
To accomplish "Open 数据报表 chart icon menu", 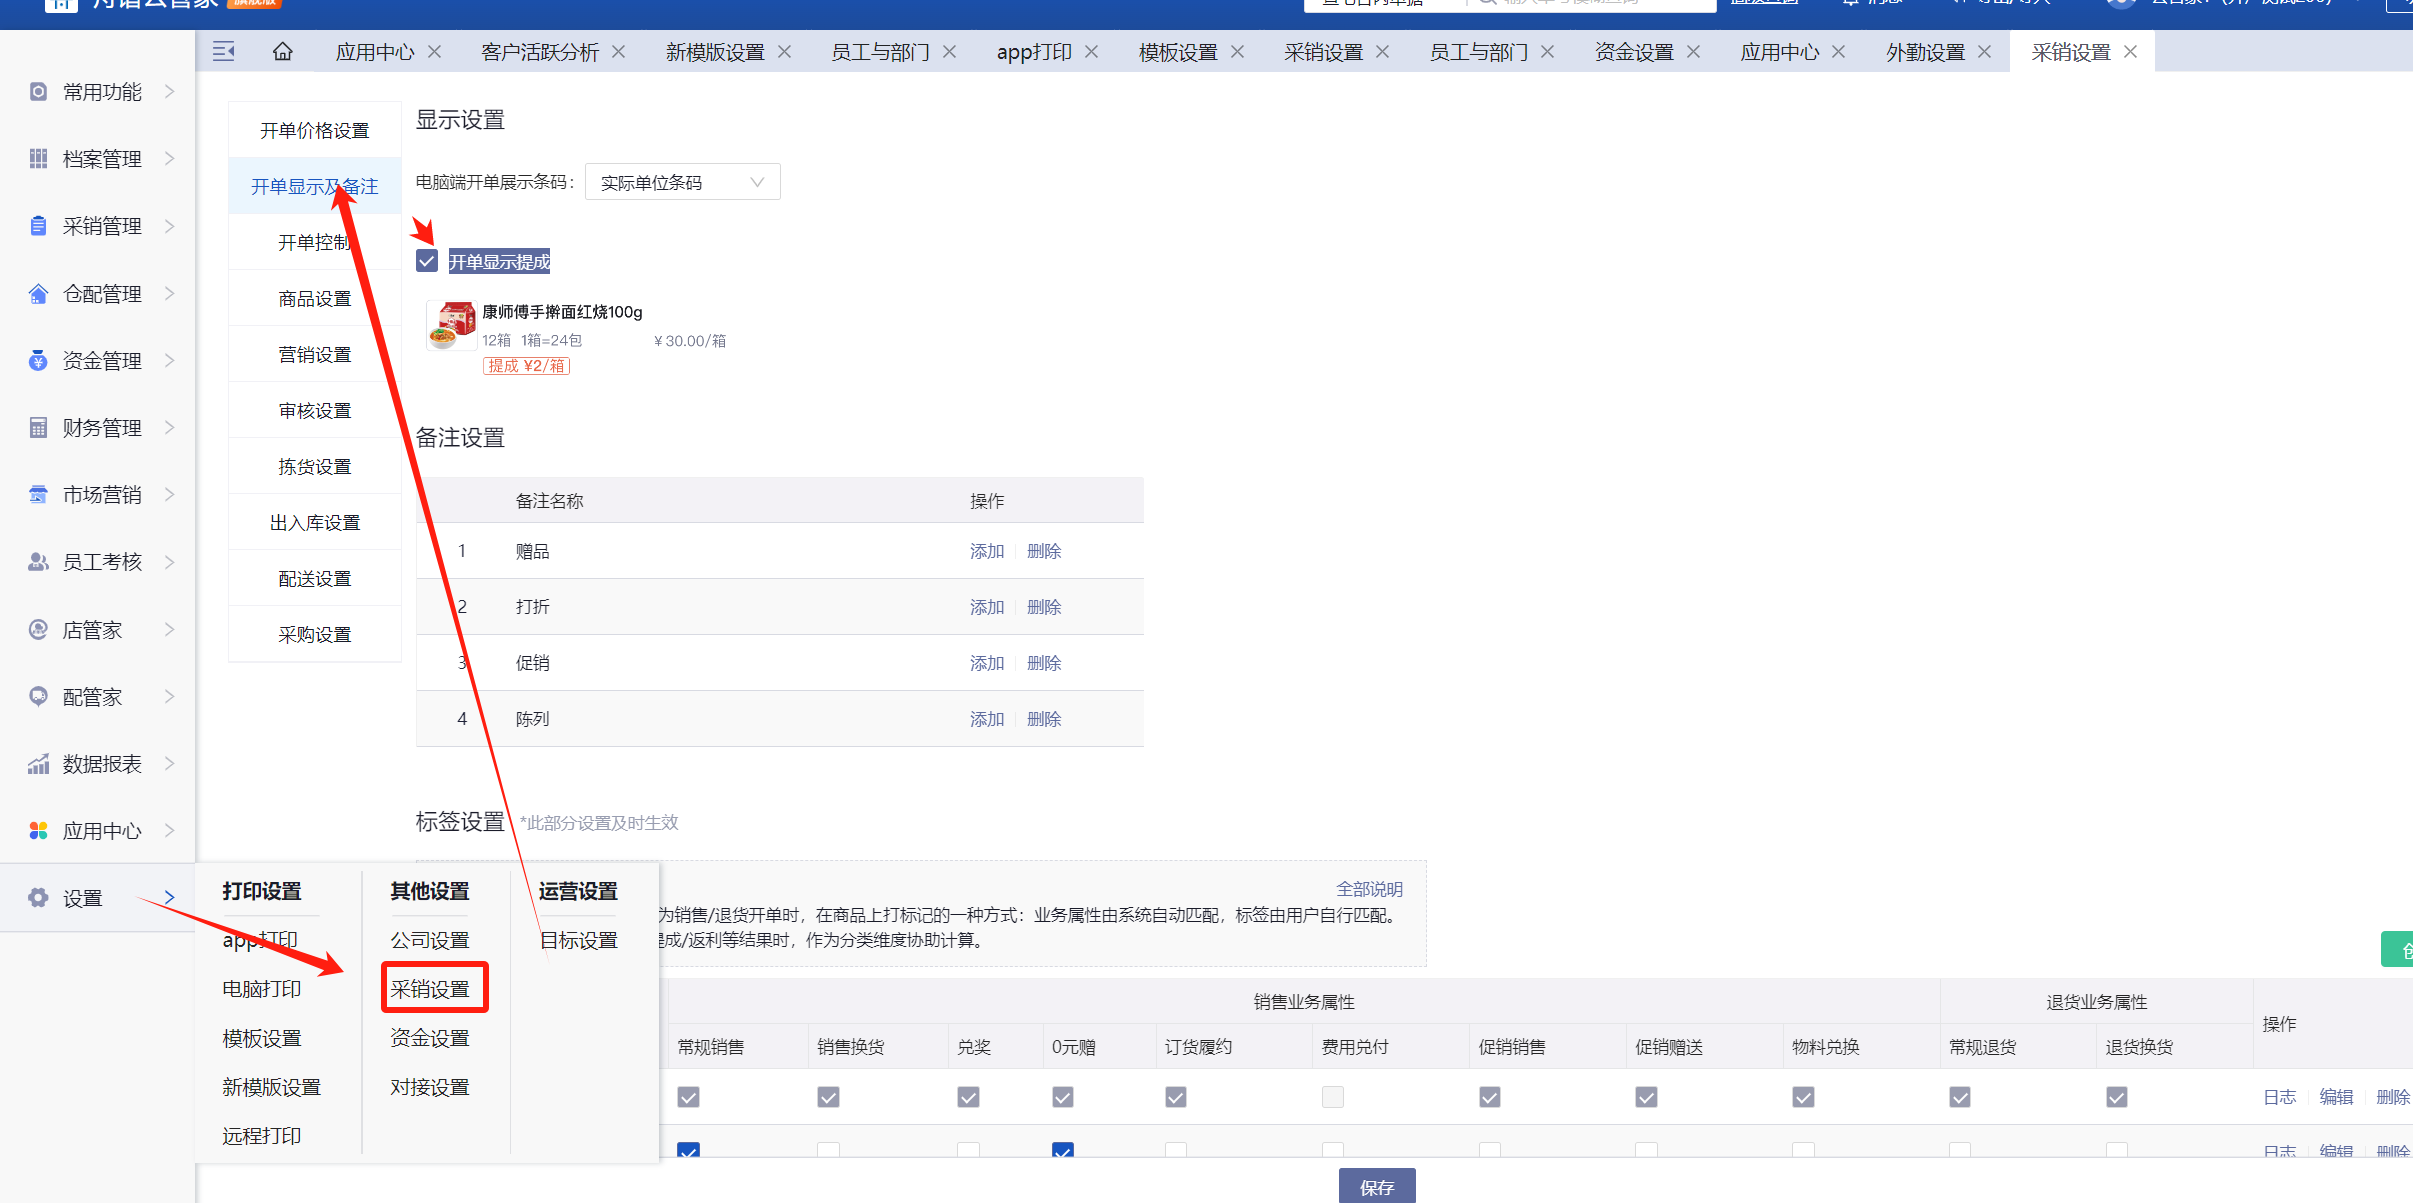I will click(38, 764).
